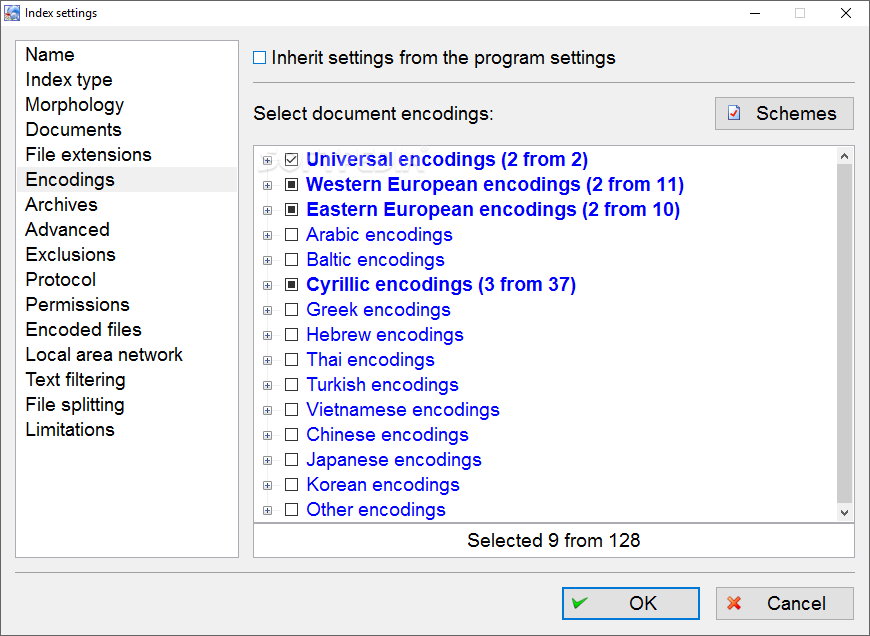This screenshot has width=870, height=636.
Task: Expand the Cyrillic encodings tree node
Action: coord(267,285)
